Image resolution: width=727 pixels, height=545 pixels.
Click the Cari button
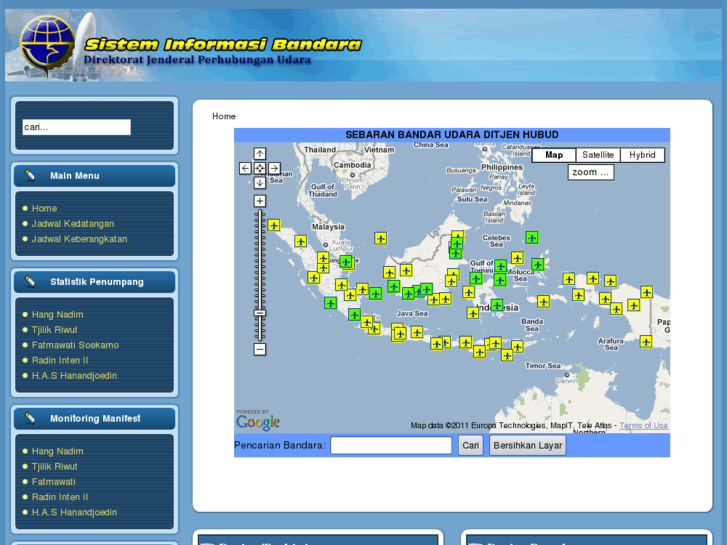point(471,445)
